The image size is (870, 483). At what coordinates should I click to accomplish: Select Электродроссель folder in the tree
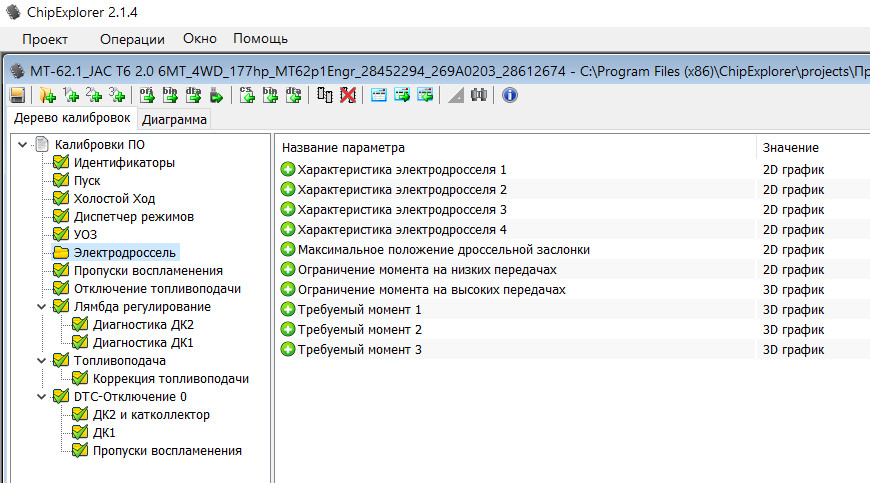pos(117,253)
